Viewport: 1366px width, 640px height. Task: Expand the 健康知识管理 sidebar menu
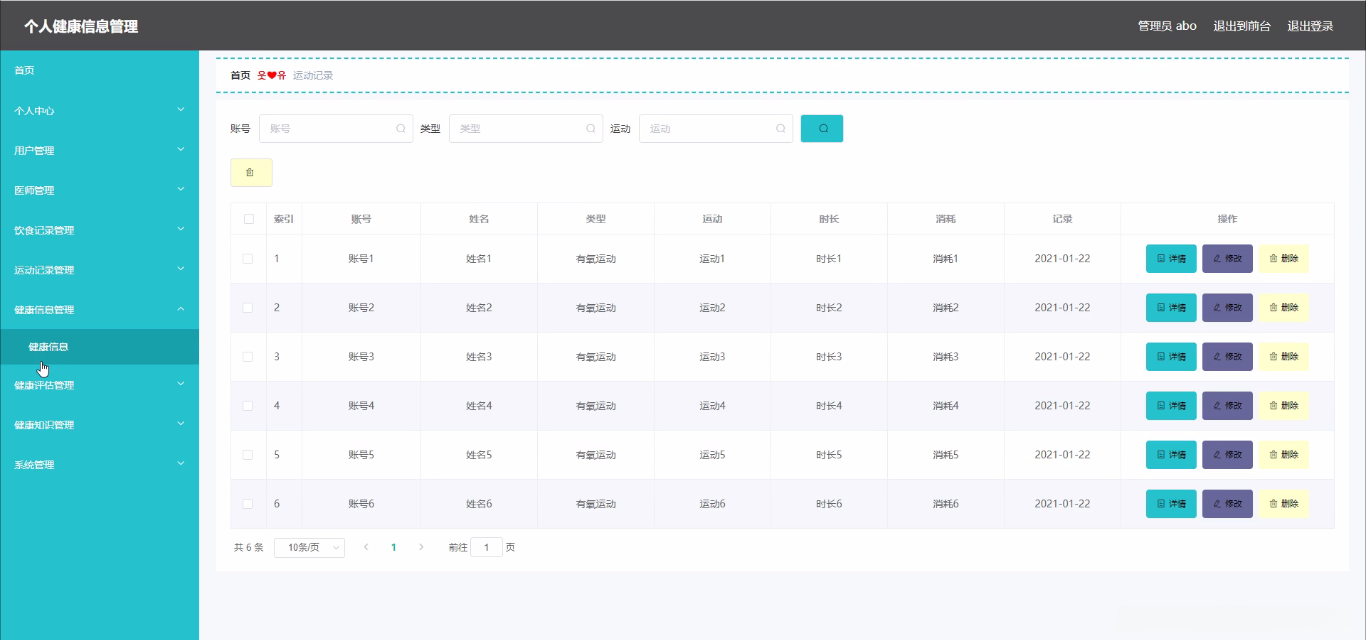[99, 425]
